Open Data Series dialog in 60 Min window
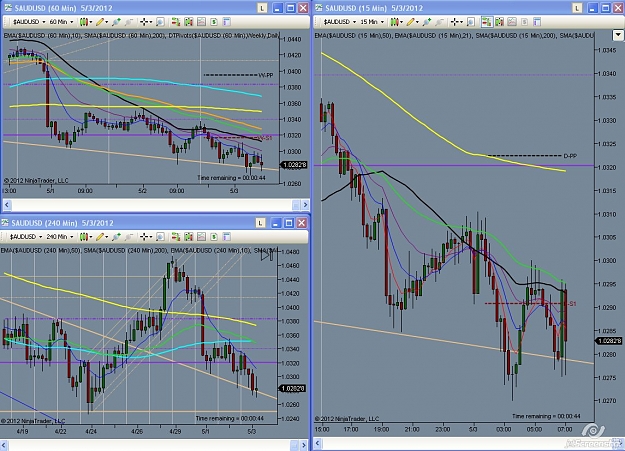Screen dimensions: 625x451 pyautogui.click(x=189, y=22)
